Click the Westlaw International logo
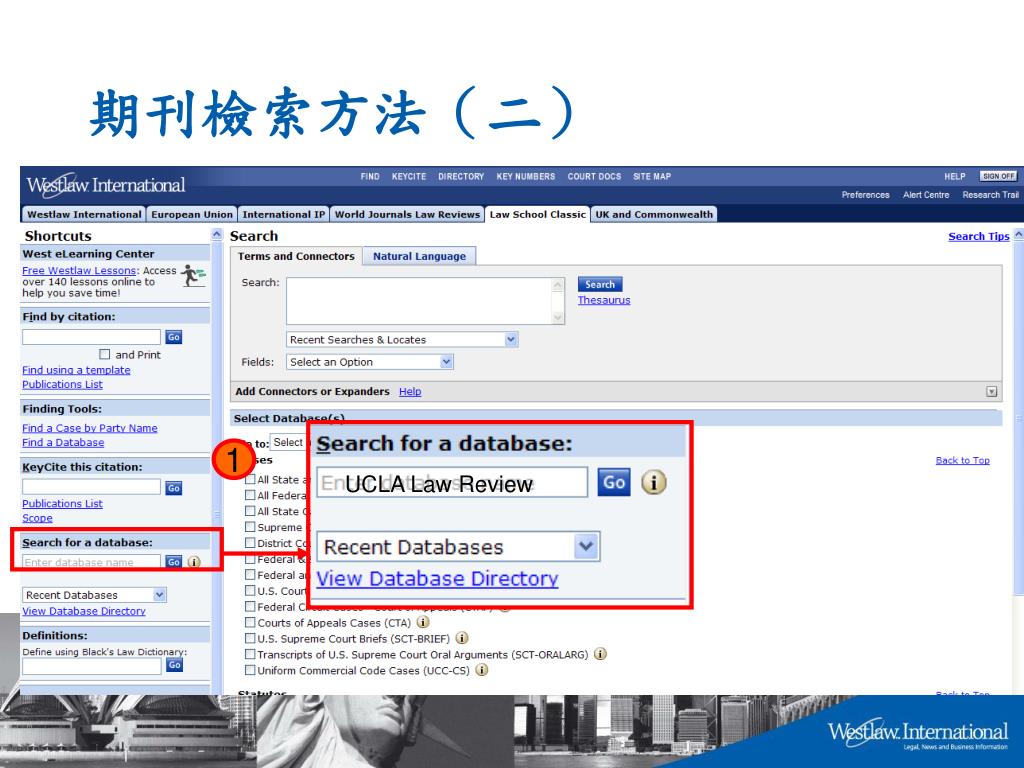Screen dimensions: 1024x768 [x=106, y=185]
